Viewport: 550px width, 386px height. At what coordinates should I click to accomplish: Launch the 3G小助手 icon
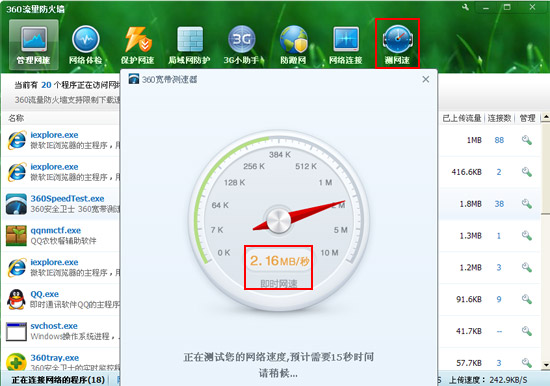tap(242, 44)
